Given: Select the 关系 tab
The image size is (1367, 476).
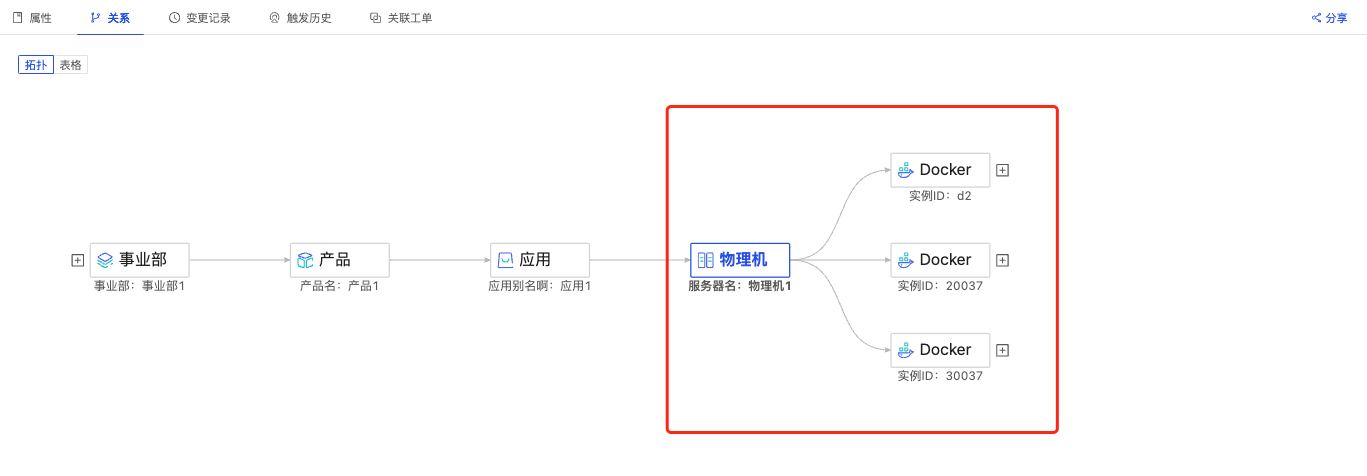Looking at the screenshot, I should tap(110, 18).
